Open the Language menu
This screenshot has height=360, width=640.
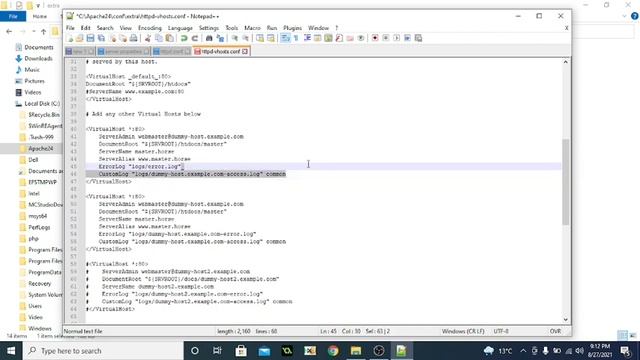(180, 28)
